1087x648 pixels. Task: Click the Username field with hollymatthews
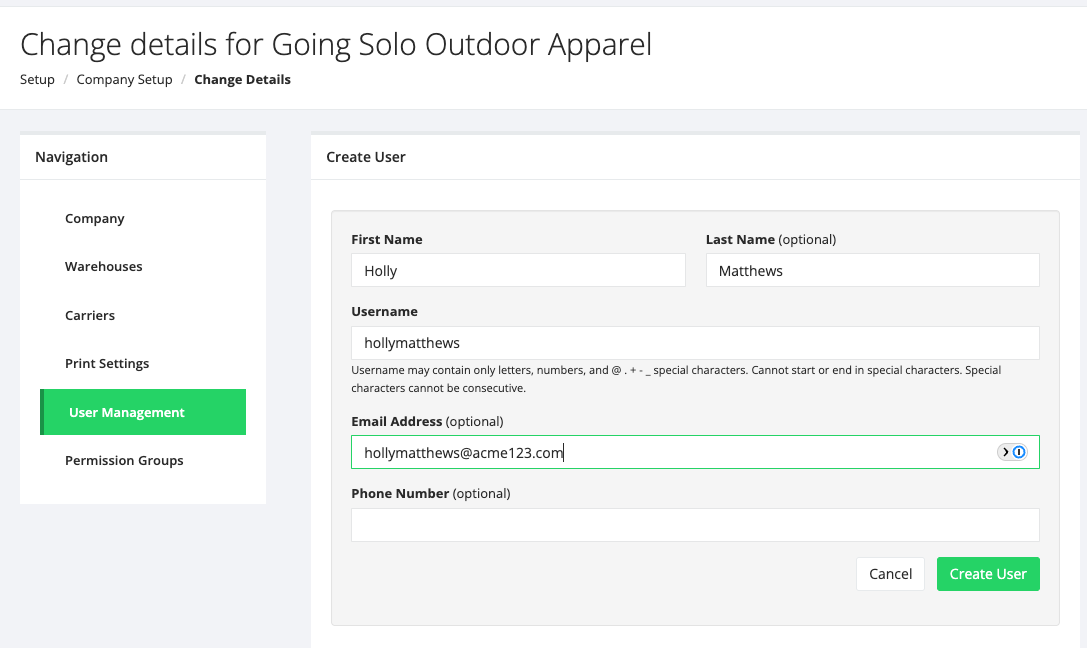[x=695, y=343]
